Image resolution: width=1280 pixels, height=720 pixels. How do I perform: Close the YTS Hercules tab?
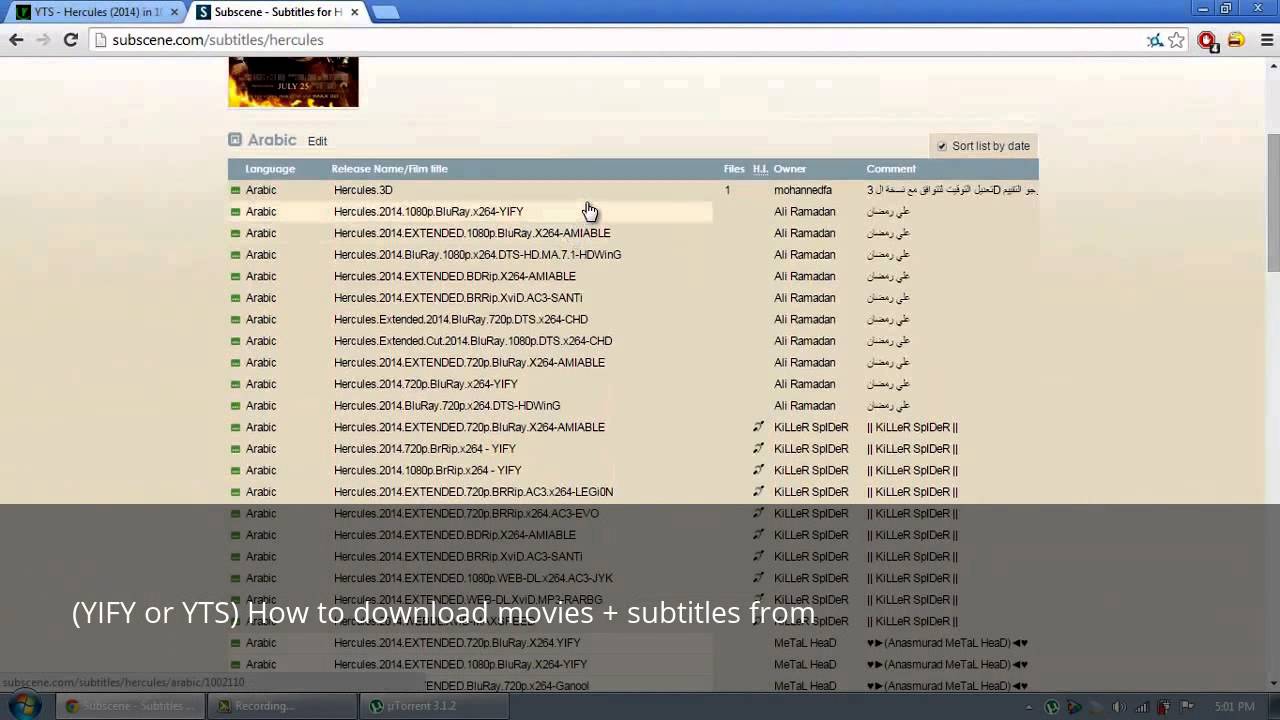[174, 12]
